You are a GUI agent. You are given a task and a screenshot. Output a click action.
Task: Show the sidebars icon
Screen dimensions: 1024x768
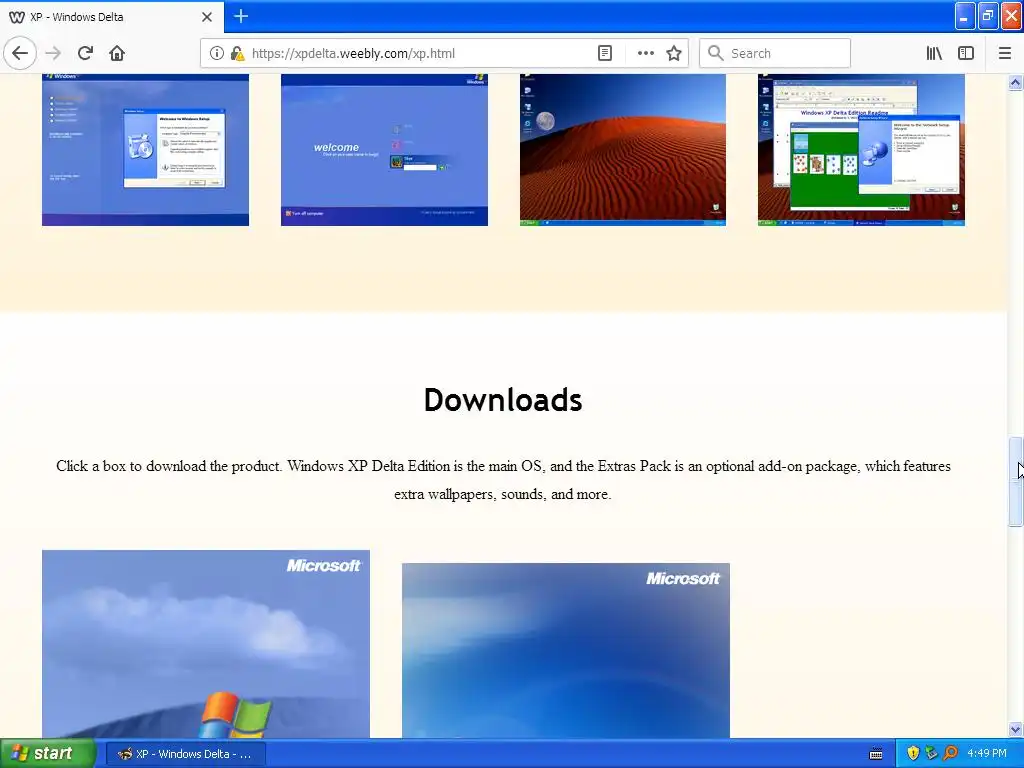[x=966, y=53]
